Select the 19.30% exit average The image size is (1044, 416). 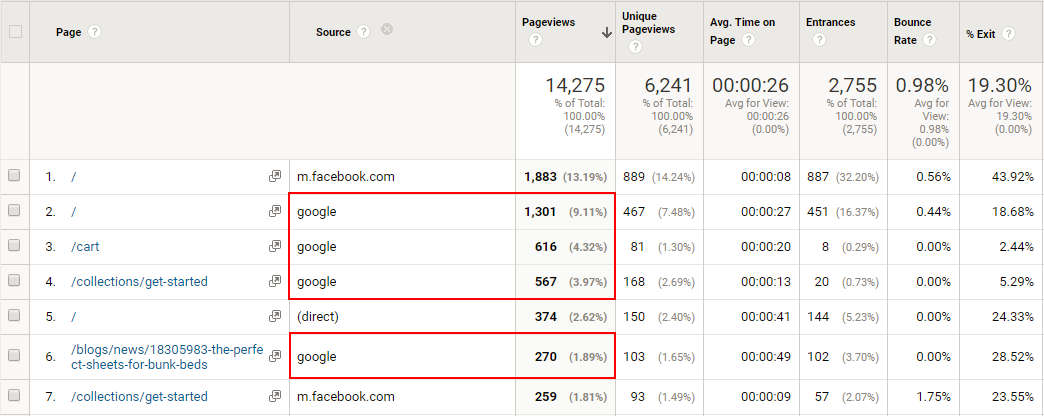[999, 85]
